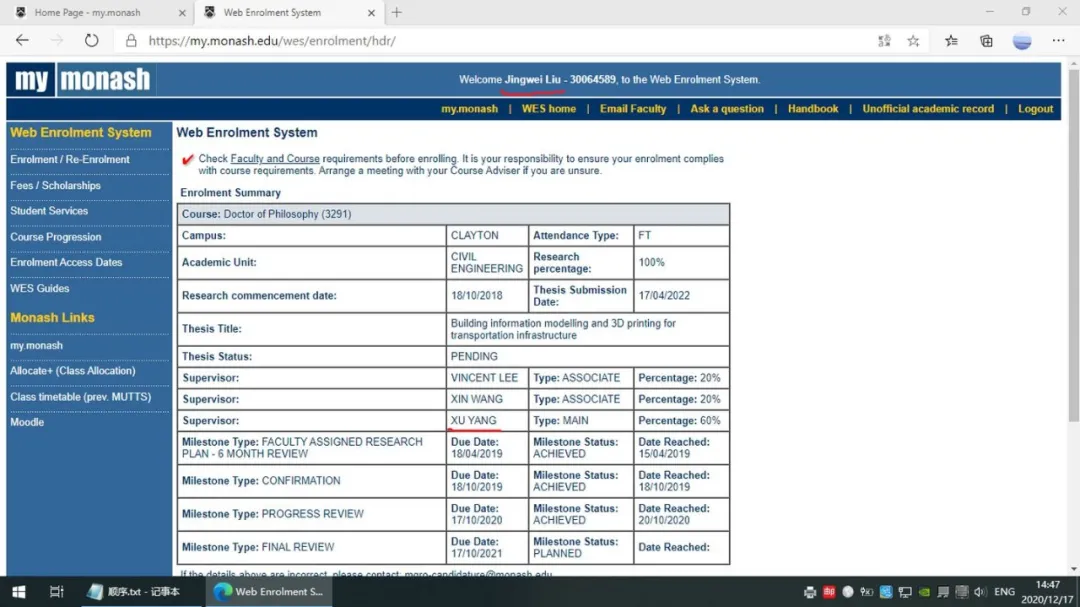The height and width of the screenshot is (607, 1080).
Task: Open the browser profile avatar
Action: click(x=1022, y=41)
